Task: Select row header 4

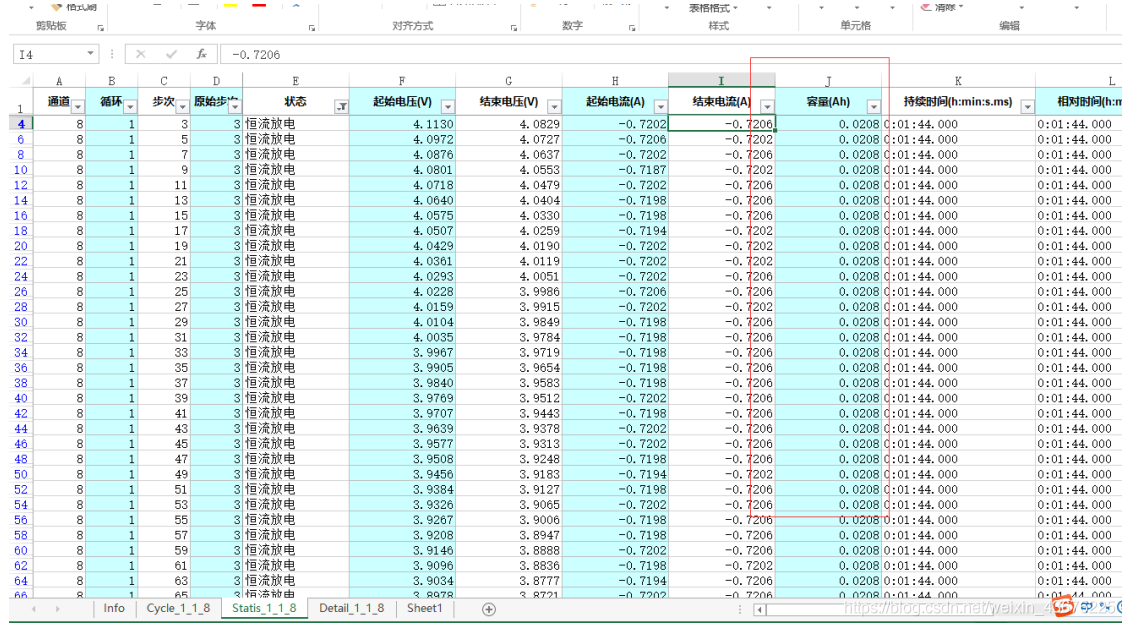Action: click(21, 124)
